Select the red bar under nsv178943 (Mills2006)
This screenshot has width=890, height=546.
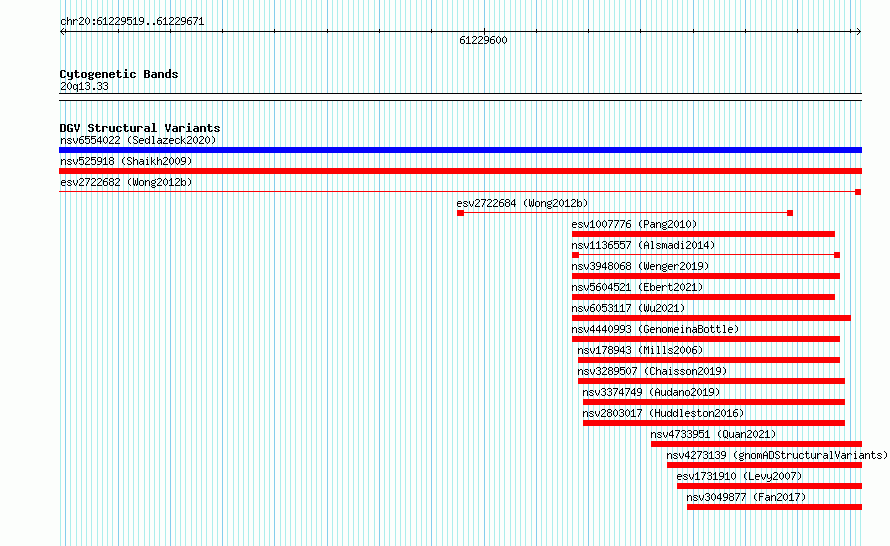pos(708,360)
